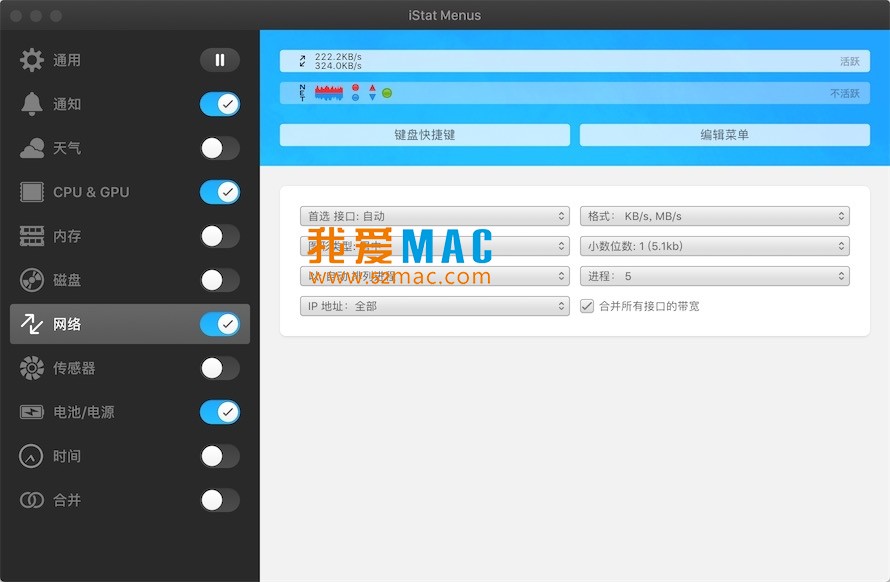This screenshot has width=890, height=582.
Task: Open the third left-column dropdown under the watermark
Action: (x=435, y=276)
